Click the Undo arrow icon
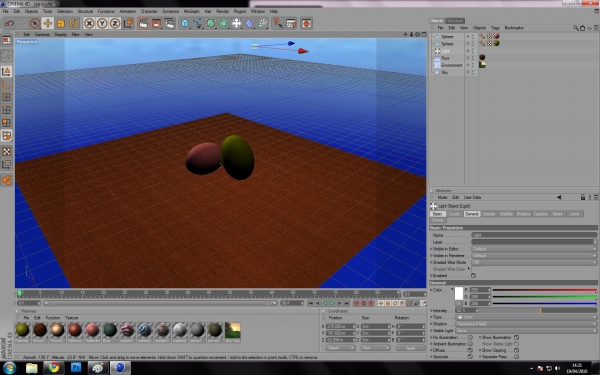The width and height of the screenshot is (600, 375). [x=9, y=23]
